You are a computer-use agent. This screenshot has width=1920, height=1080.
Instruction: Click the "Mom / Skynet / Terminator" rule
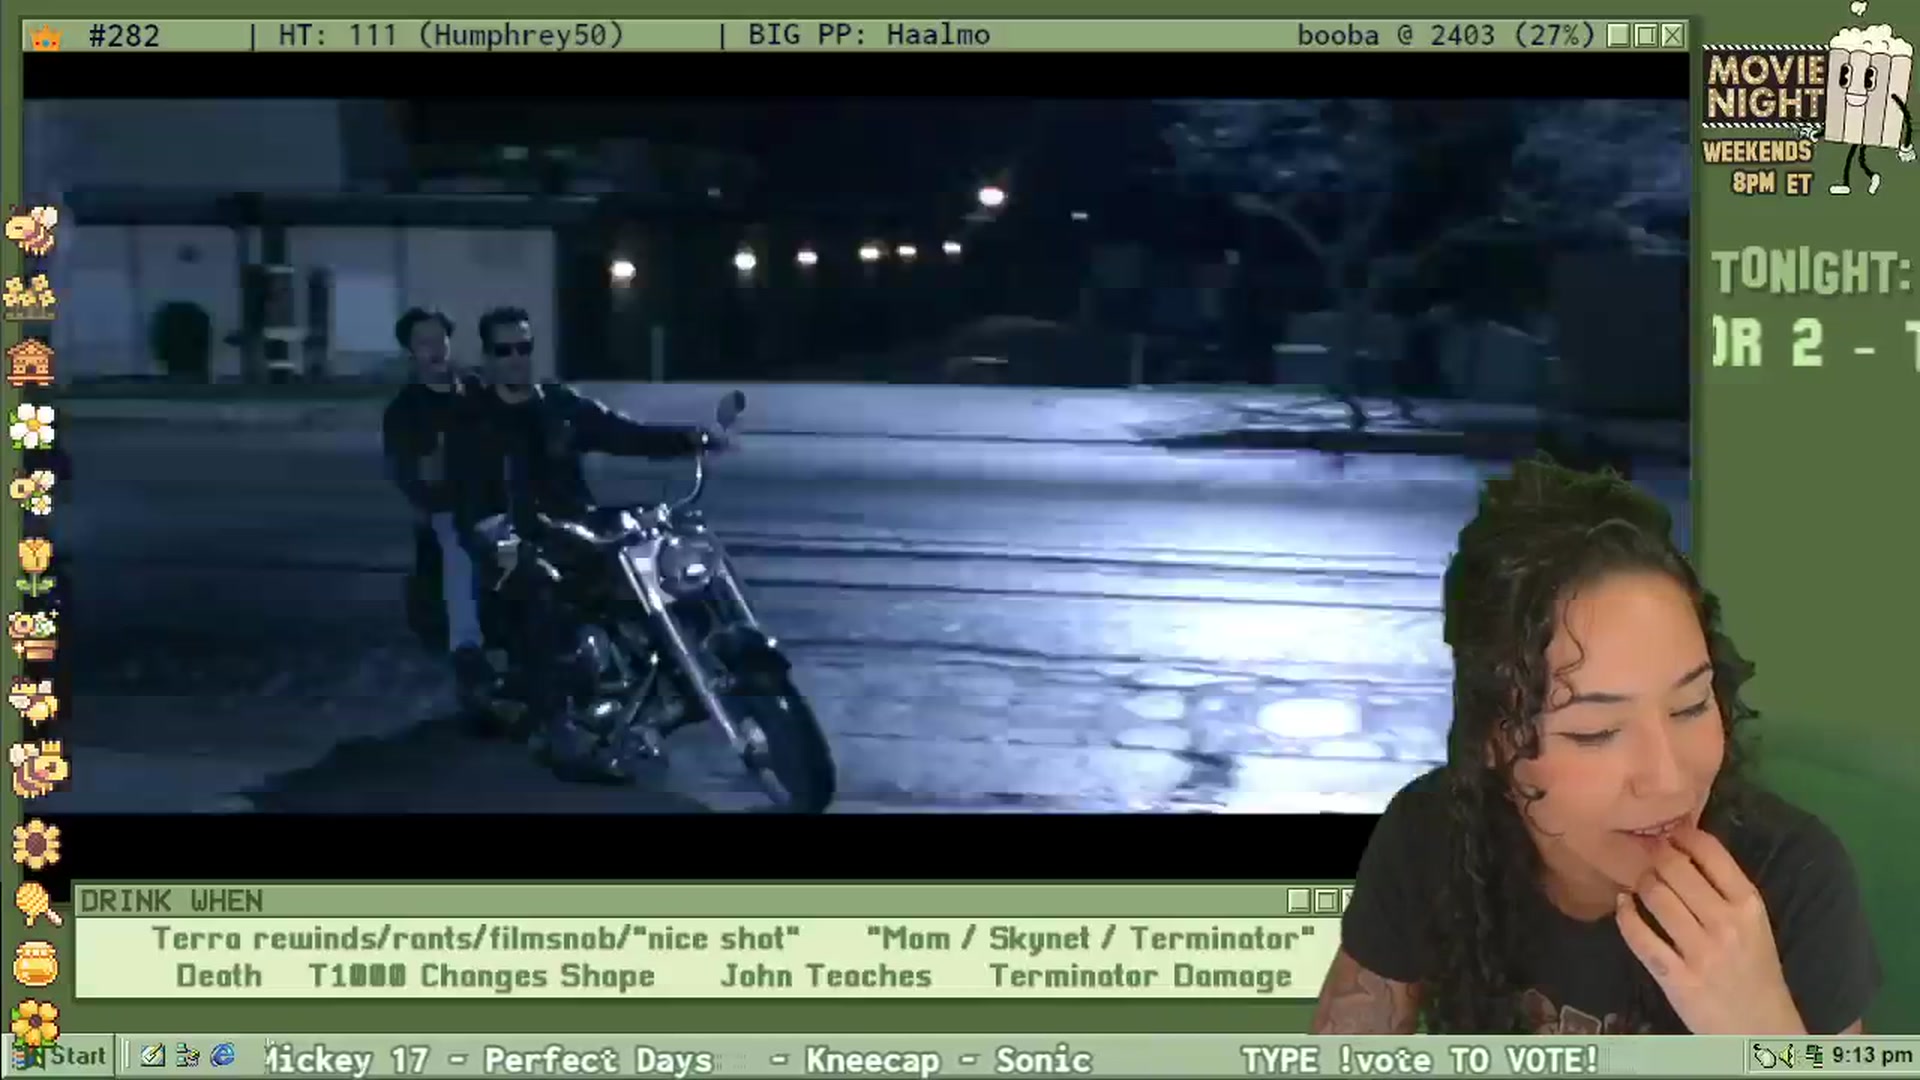[1090, 938]
